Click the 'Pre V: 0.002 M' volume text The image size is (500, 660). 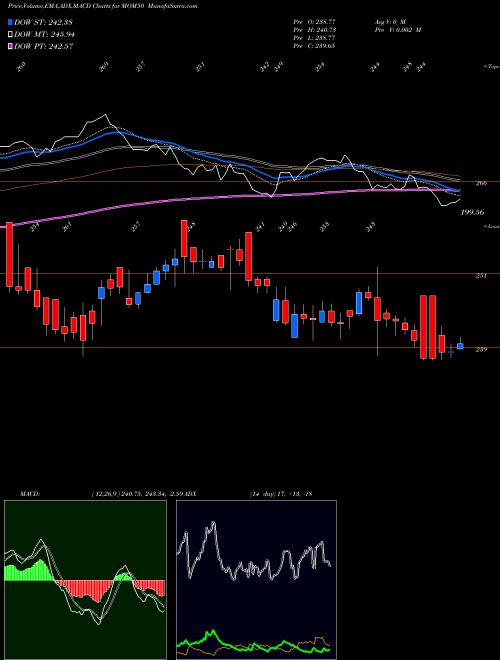tap(397, 29)
